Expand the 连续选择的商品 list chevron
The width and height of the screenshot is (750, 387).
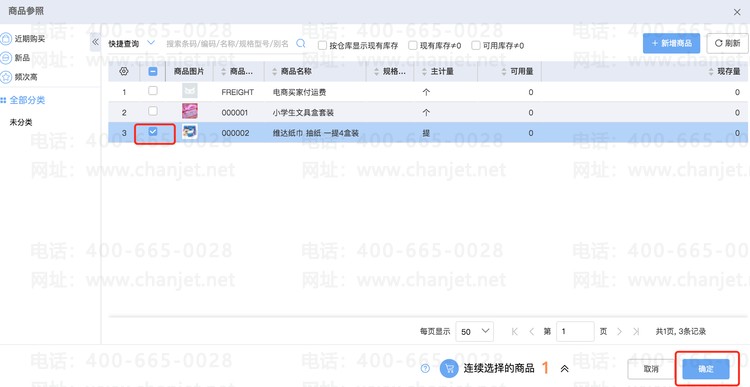click(x=564, y=369)
